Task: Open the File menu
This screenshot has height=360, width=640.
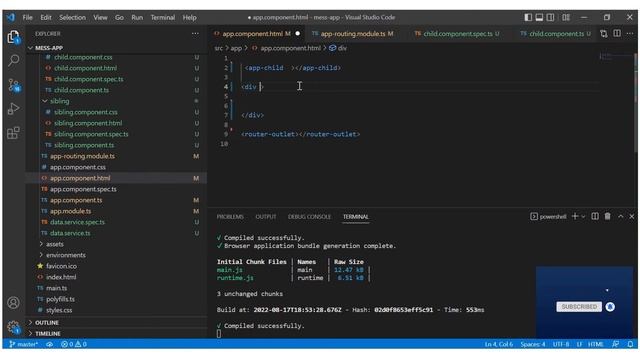Action: pos(28,18)
